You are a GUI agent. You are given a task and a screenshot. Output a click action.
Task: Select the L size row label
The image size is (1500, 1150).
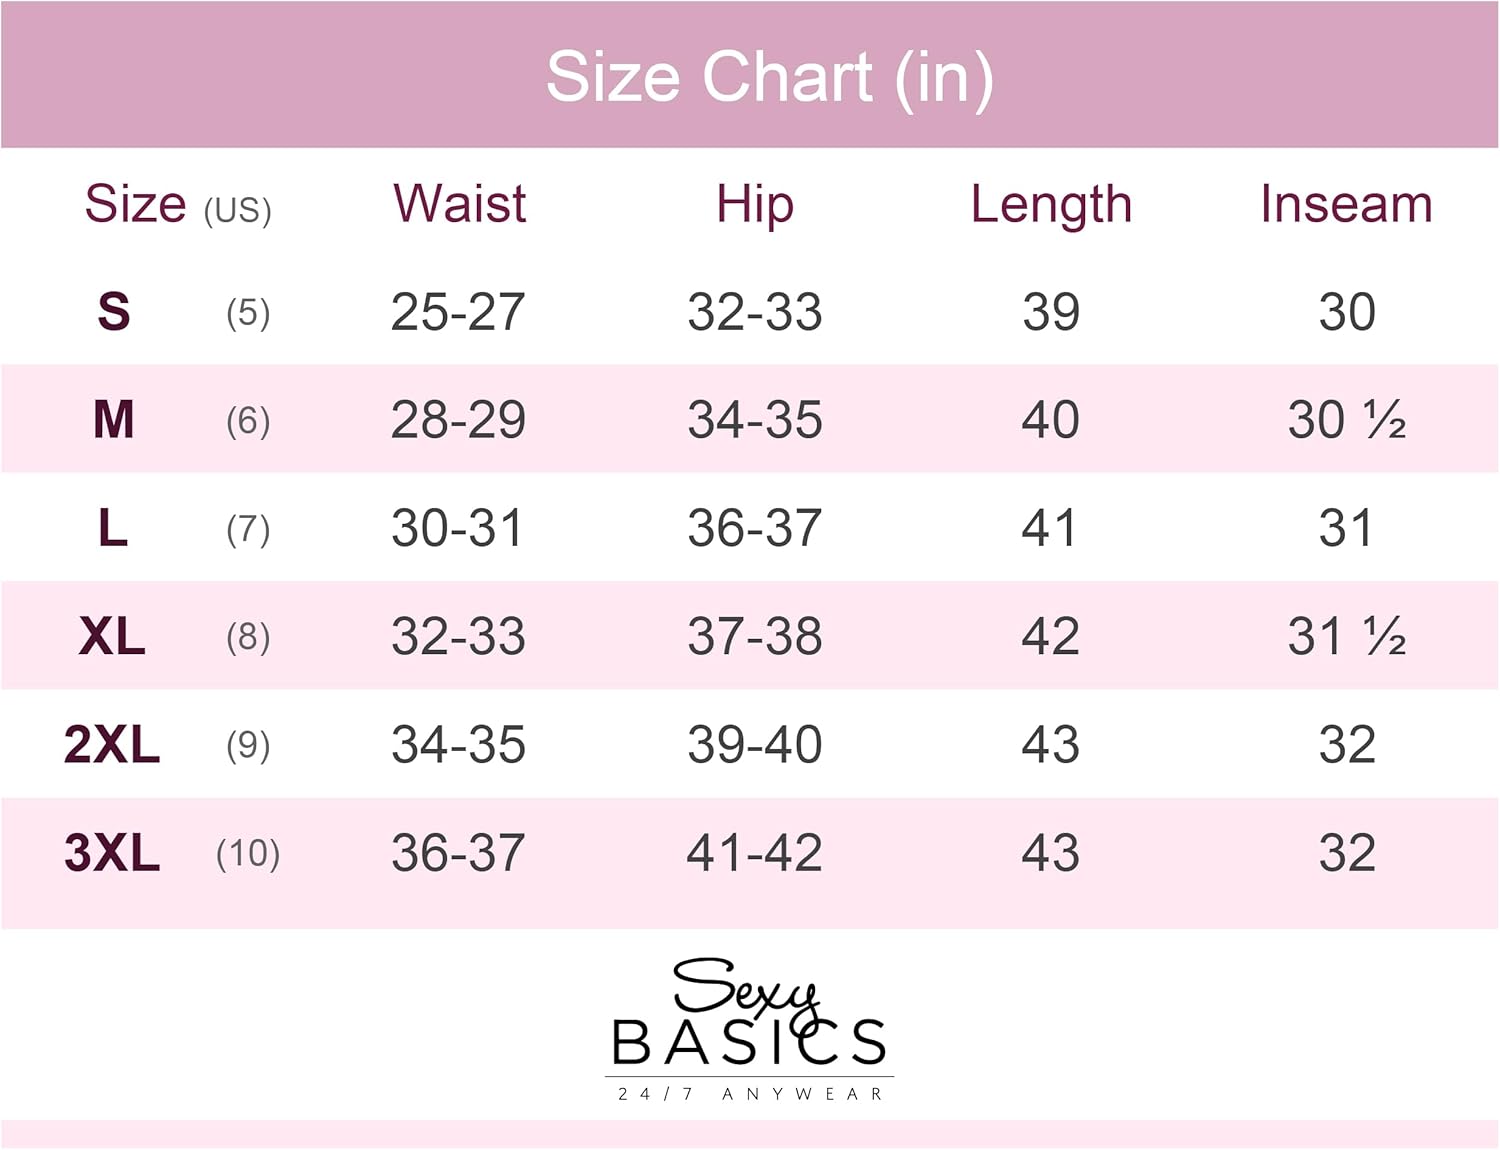(x=113, y=528)
